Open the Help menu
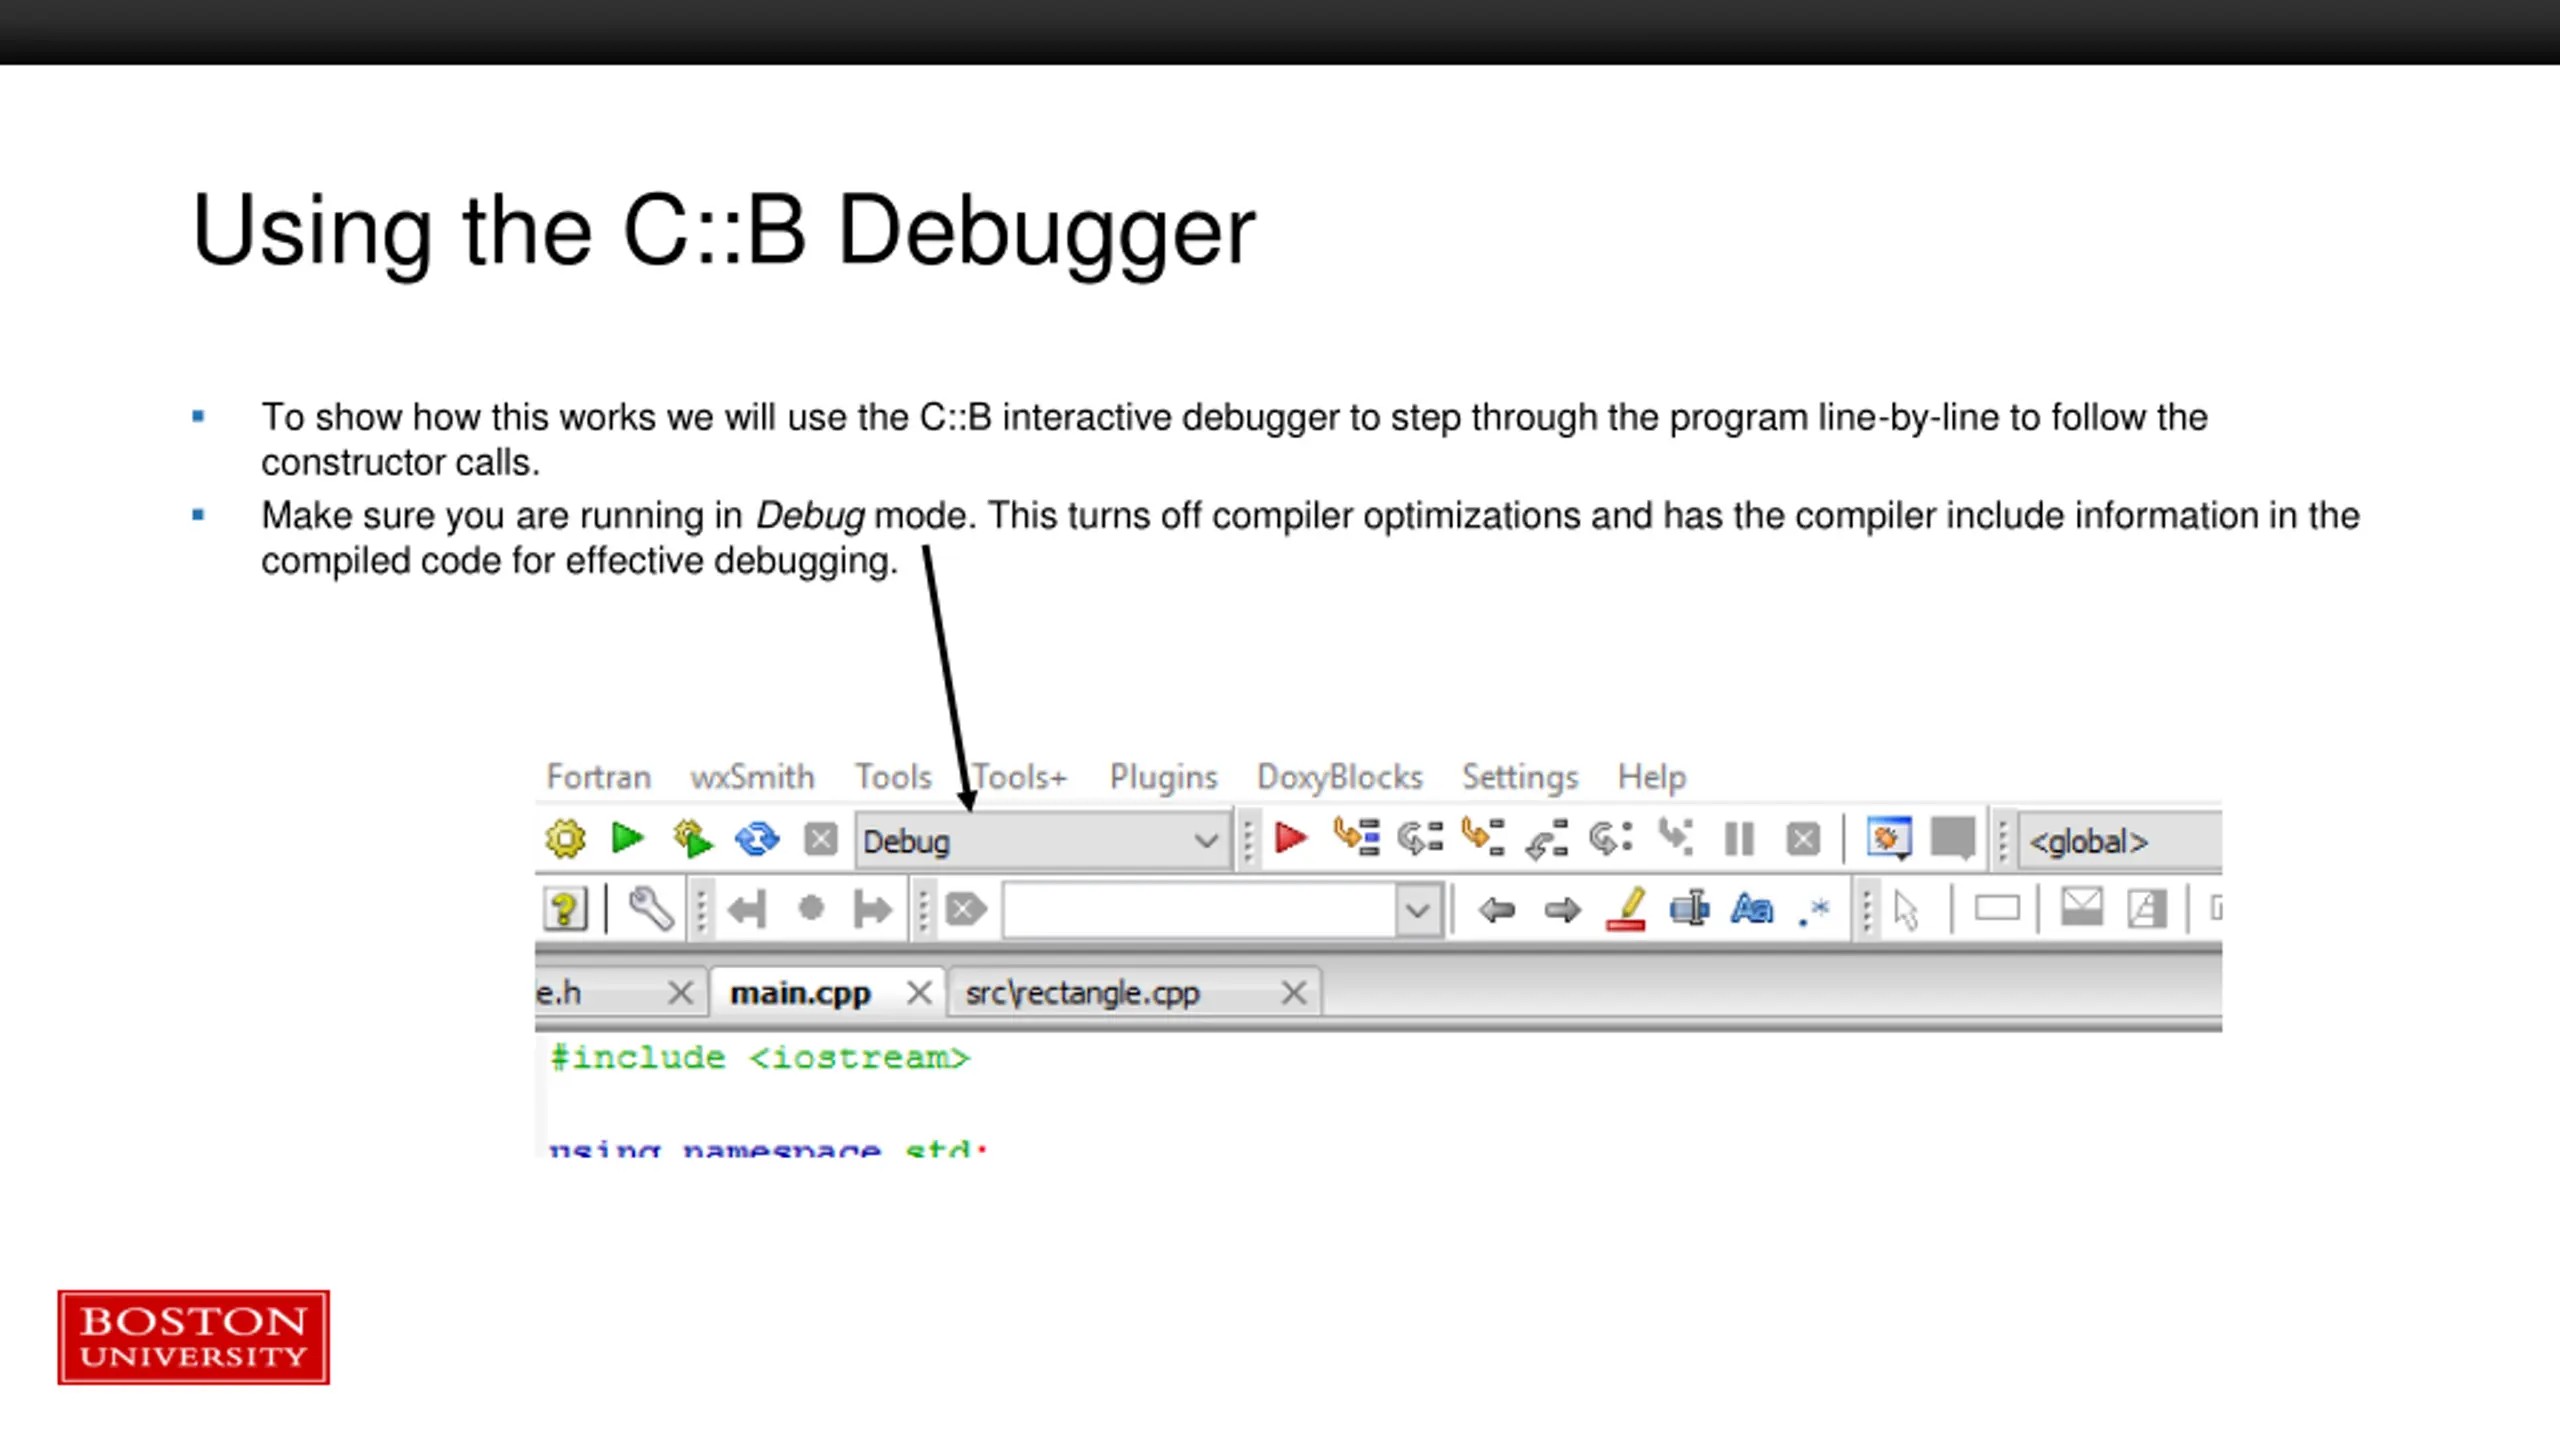The image size is (2560, 1440). point(1652,777)
